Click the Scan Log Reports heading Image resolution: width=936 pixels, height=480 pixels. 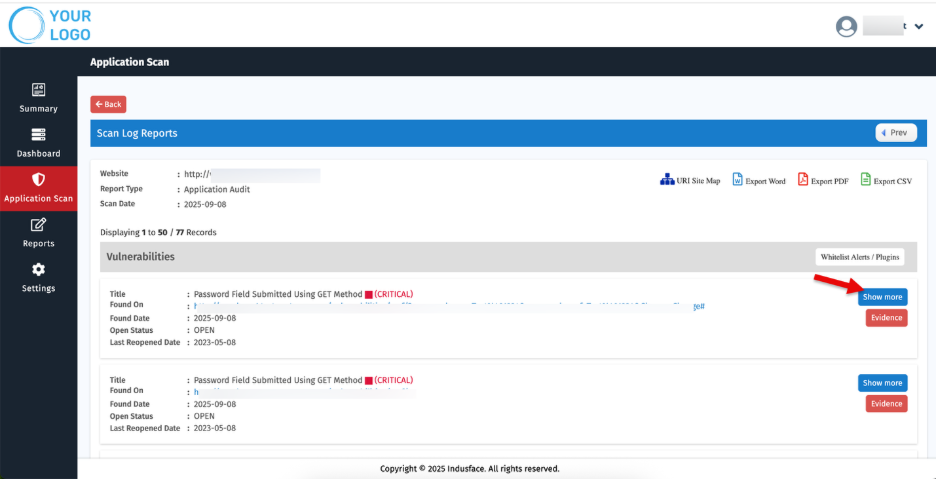[137, 133]
